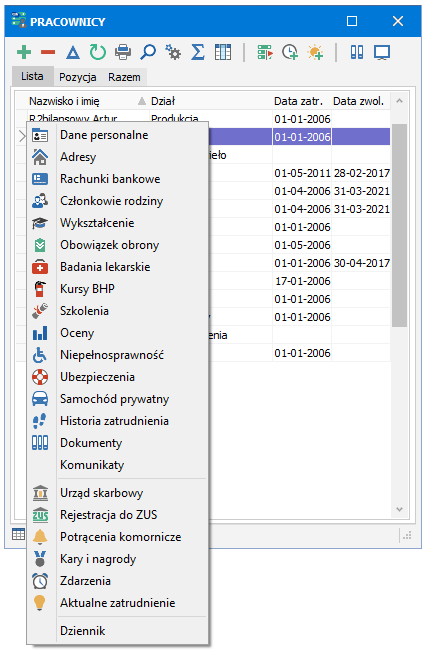427x650 pixels.
Task: Click the blue triangle edit icon
Action: point(73,53)
